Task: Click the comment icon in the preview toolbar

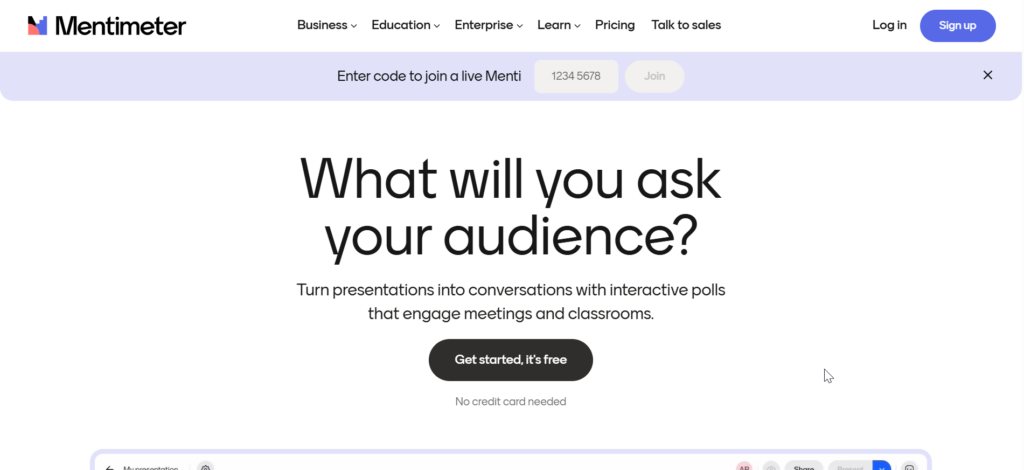Action: click(909, 466)
